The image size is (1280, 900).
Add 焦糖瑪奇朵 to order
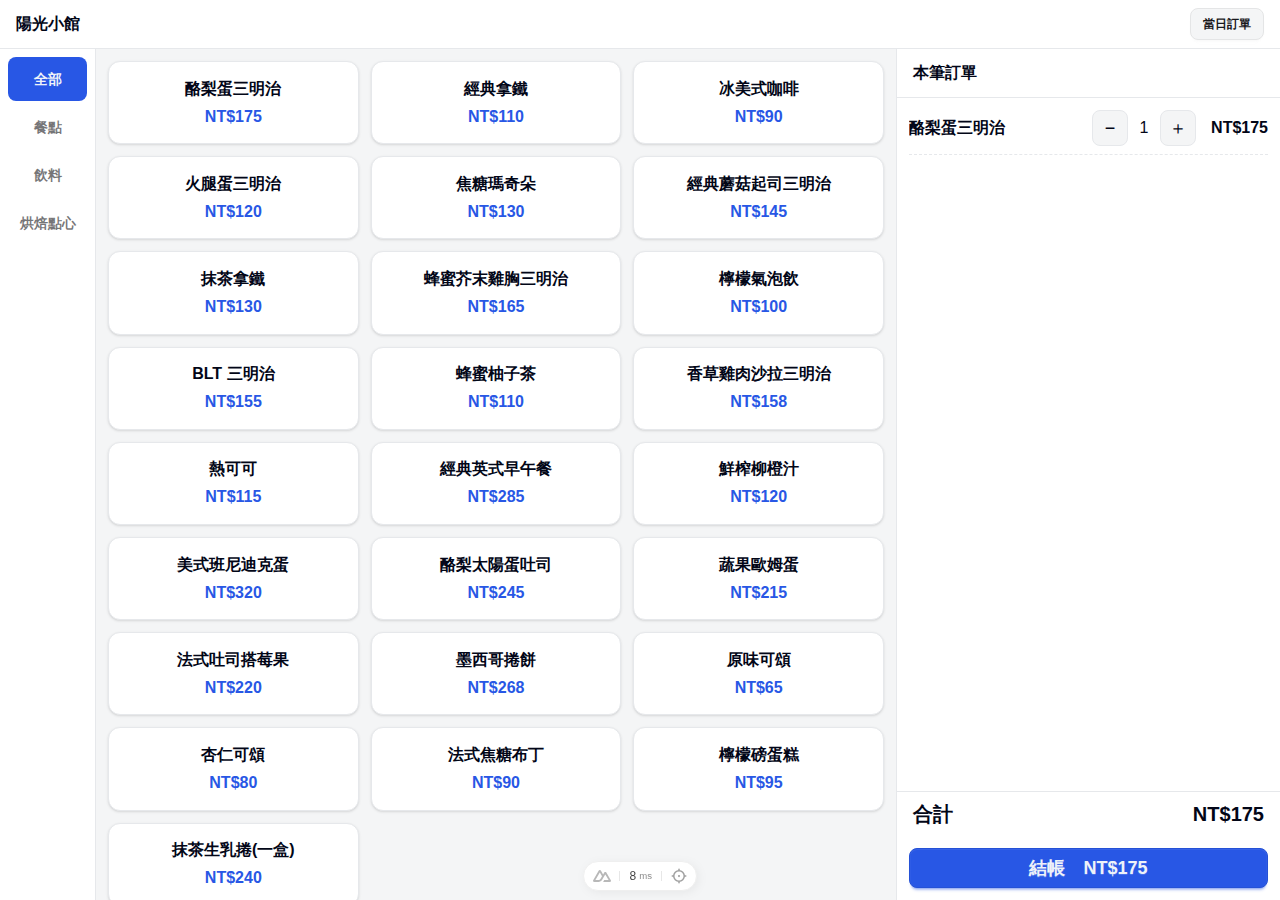[496, 198]
